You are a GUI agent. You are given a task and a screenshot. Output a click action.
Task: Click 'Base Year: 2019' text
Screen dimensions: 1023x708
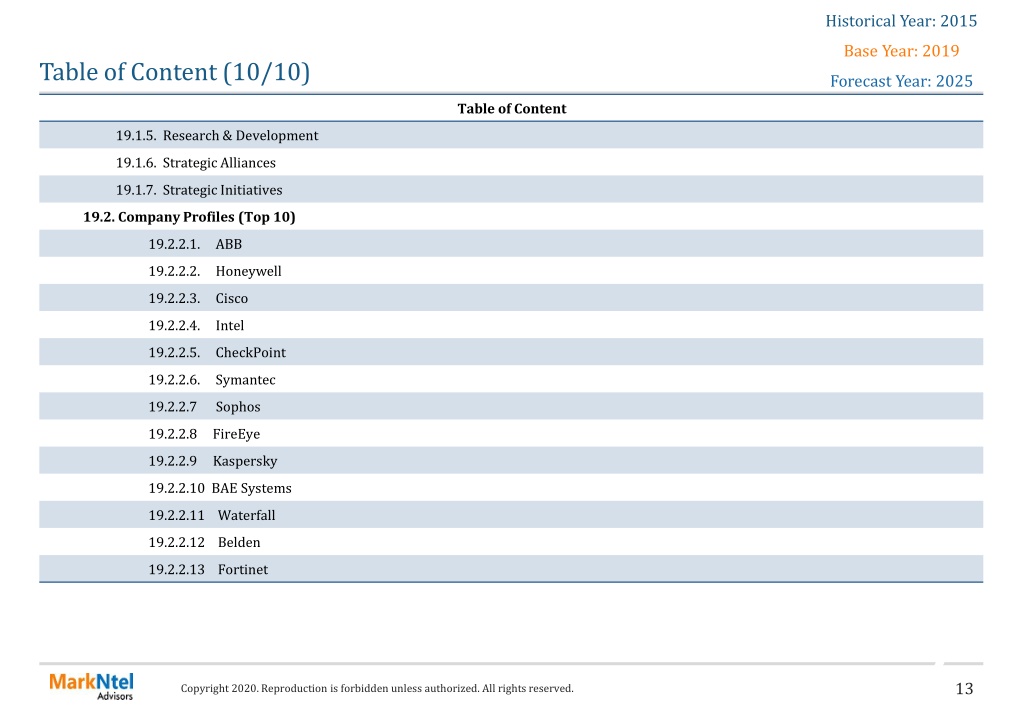click(x=901, y=51)
